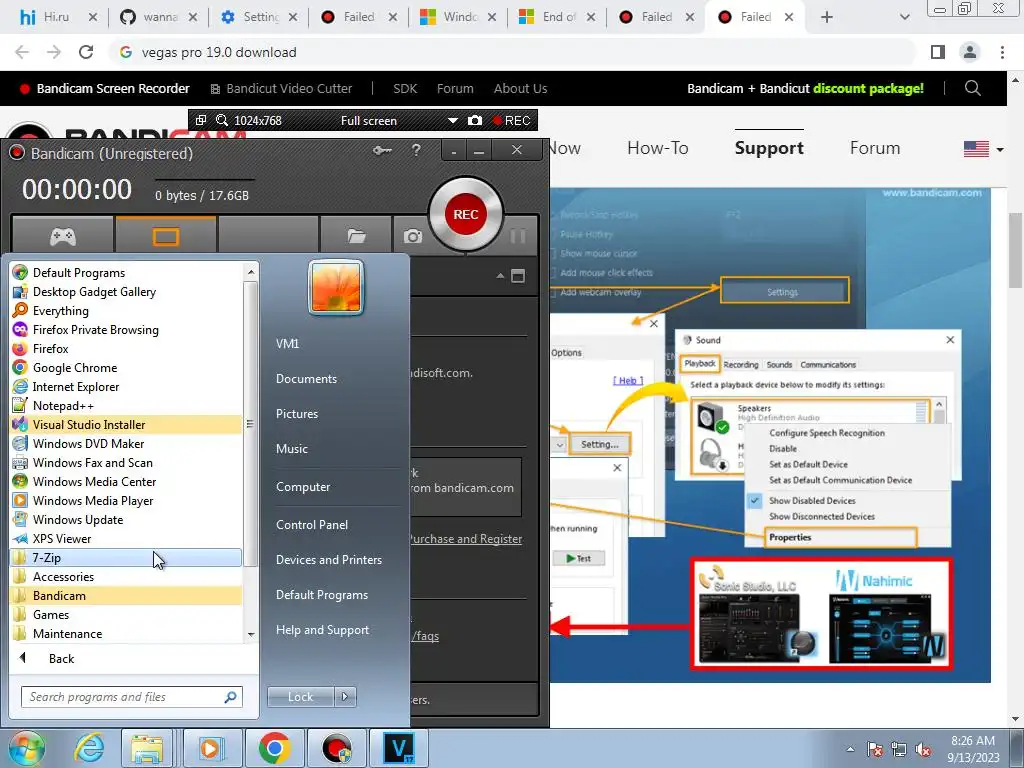The image size is (1024, 768).
Task: Open the Forum link in site navigation
Action: click(x=874, y=148)
